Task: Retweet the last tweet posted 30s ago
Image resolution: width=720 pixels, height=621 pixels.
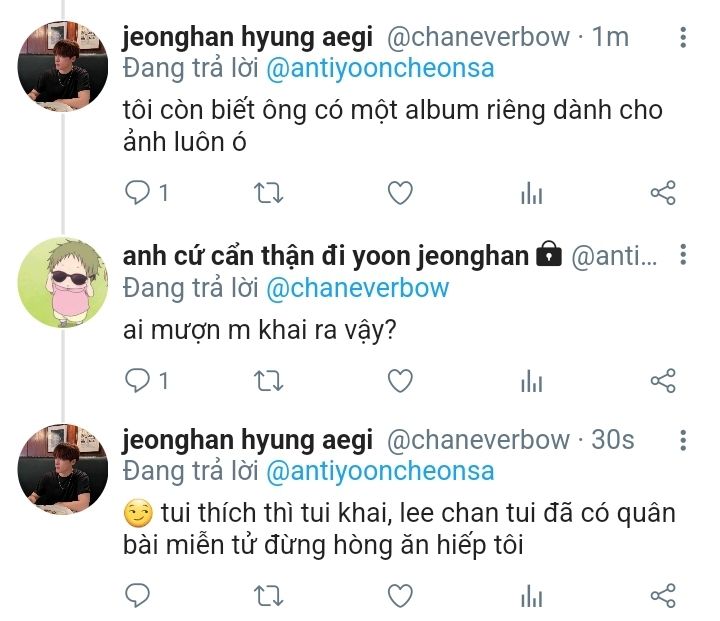Action: pyautogui.click(x=269, y=596)
